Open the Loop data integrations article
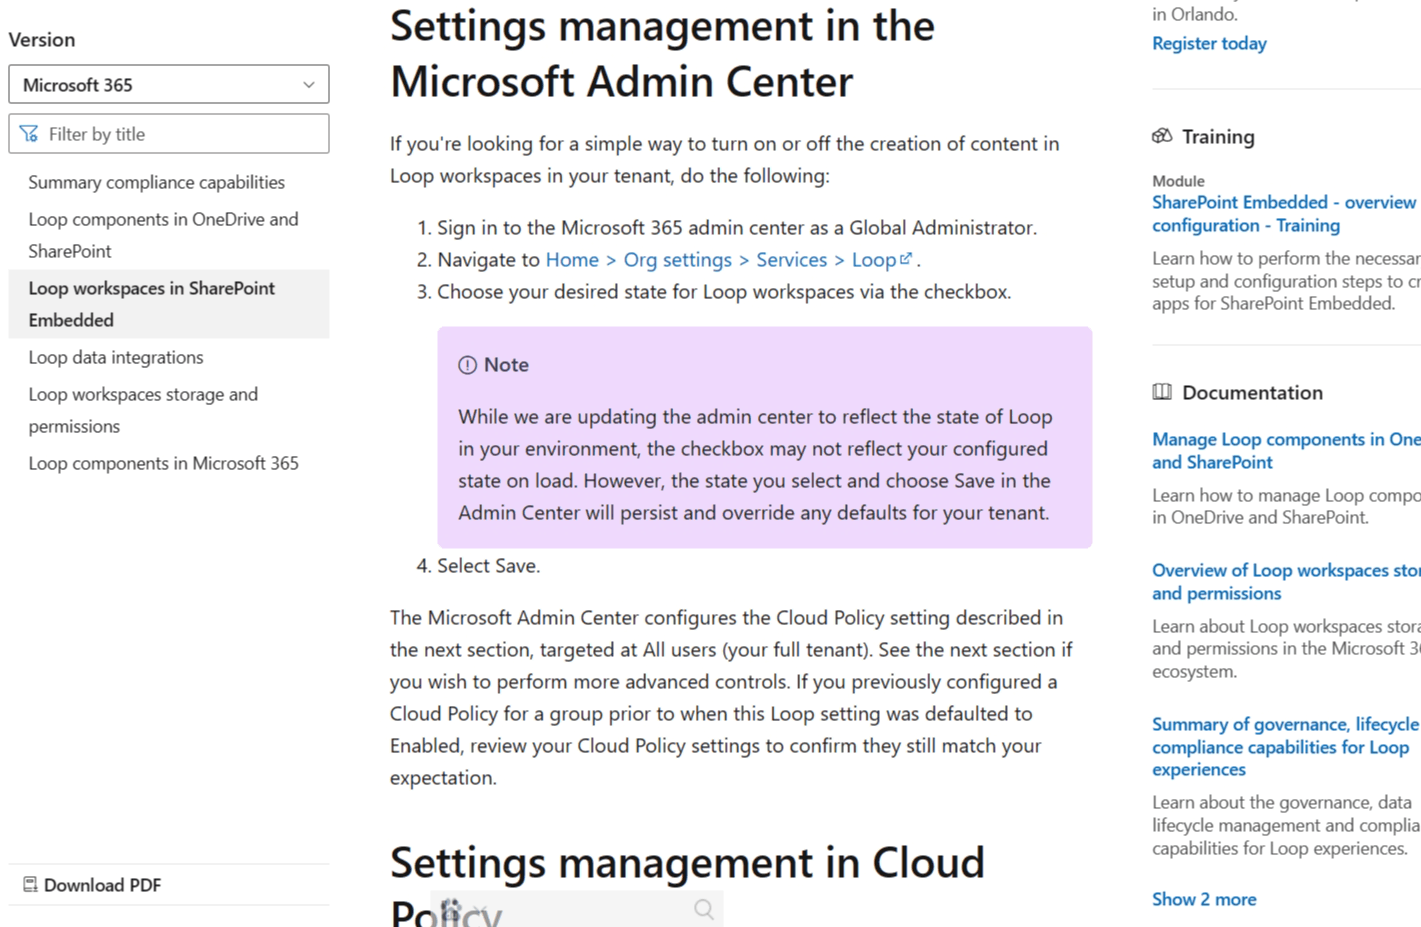This screenshot has width=1421, height=927. click(116, 357)
